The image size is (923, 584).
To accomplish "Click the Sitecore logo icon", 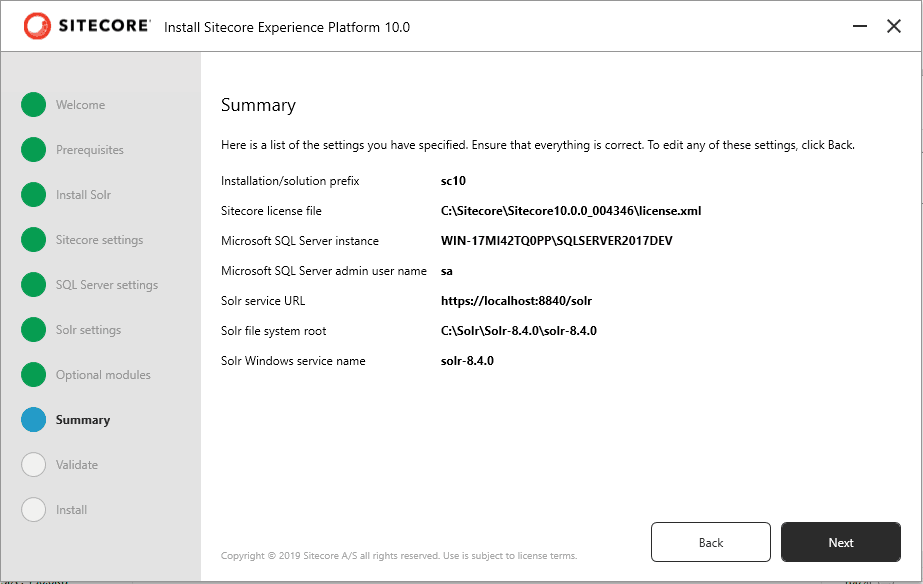I will pyautogui.click(x=37, y=26).
